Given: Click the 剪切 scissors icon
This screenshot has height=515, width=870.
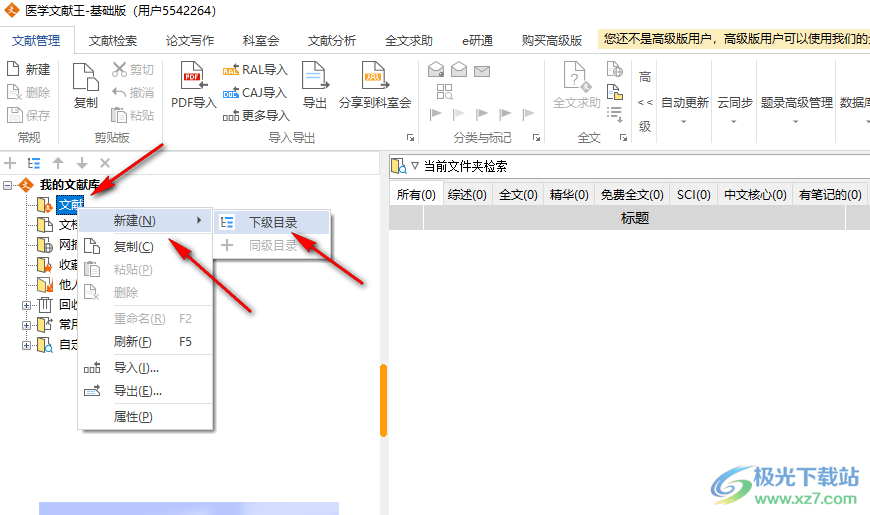Looking at the screenshot, I should click(119, 69).
